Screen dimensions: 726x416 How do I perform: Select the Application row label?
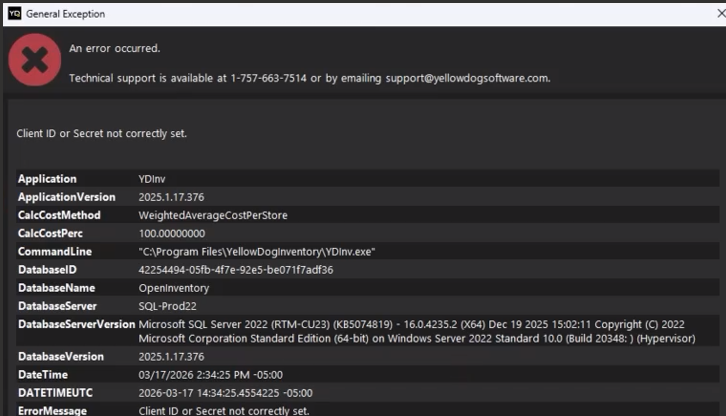tap(47, 179)
